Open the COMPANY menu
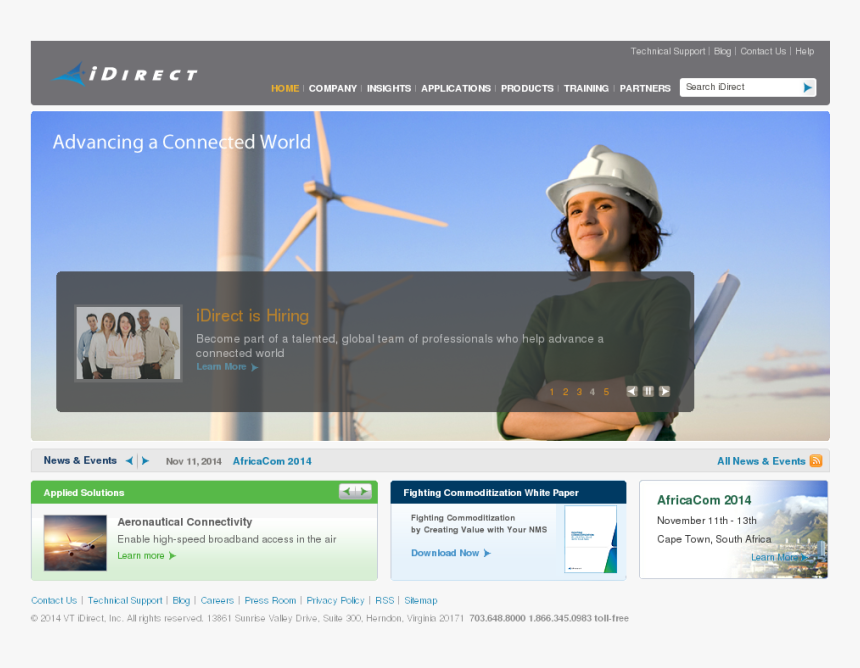 click(x=332, y=88)
